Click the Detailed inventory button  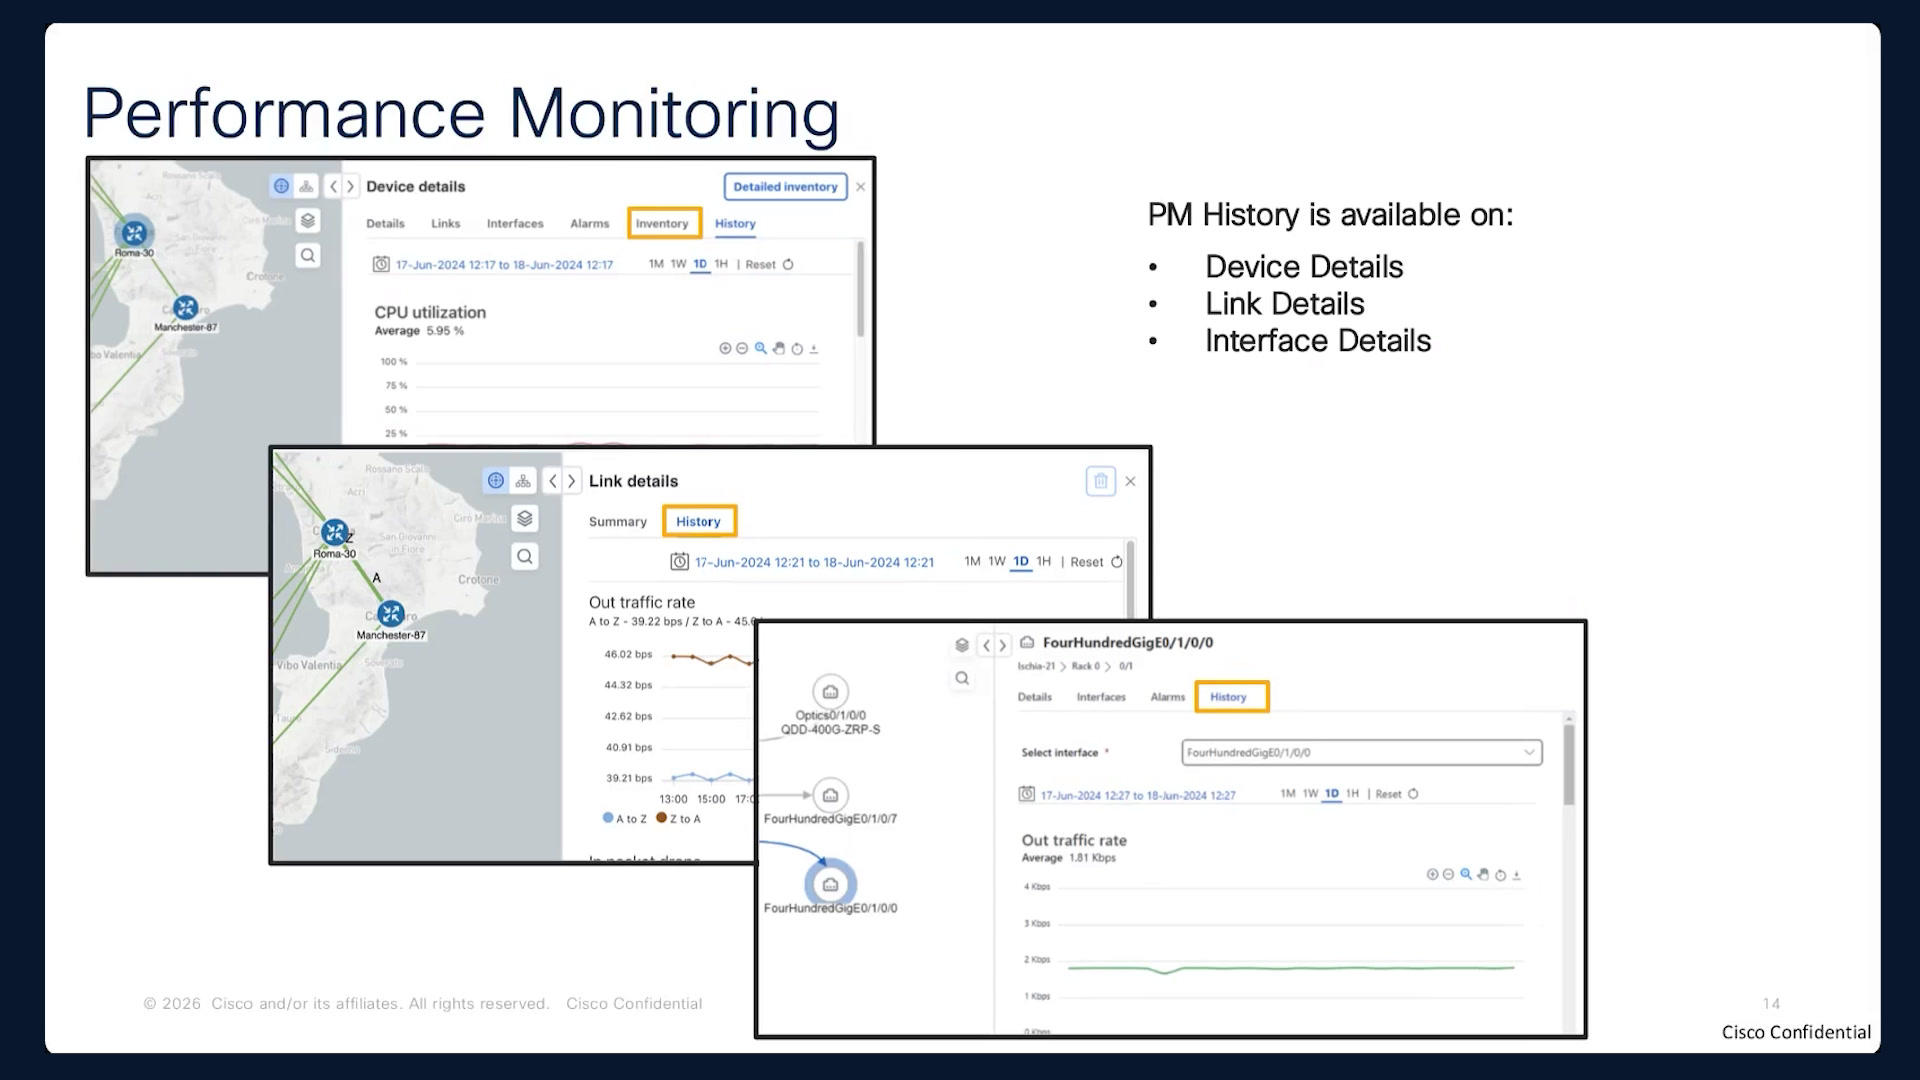click(785, 186)
